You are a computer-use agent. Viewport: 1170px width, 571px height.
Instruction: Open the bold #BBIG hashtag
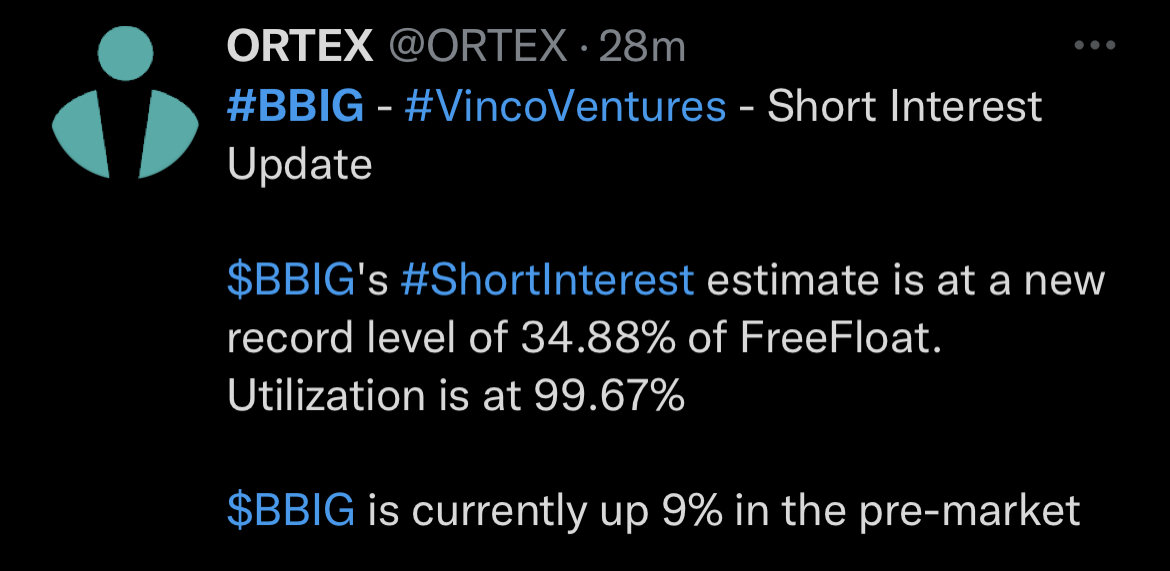(295, 107)
